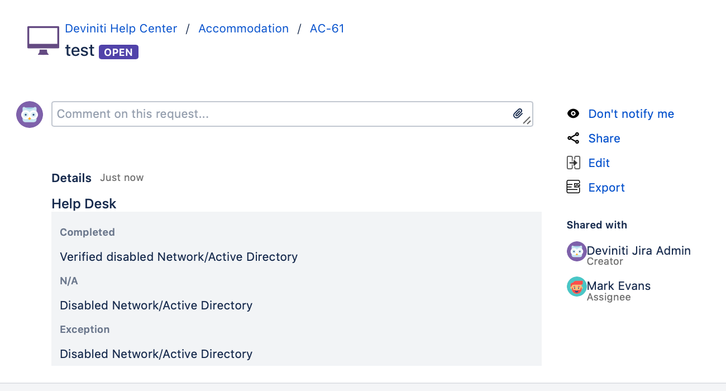726x391 pixels.
Task: Click the Verified disabled Network/Active Directory entry
Action: (x=179, y=257)
